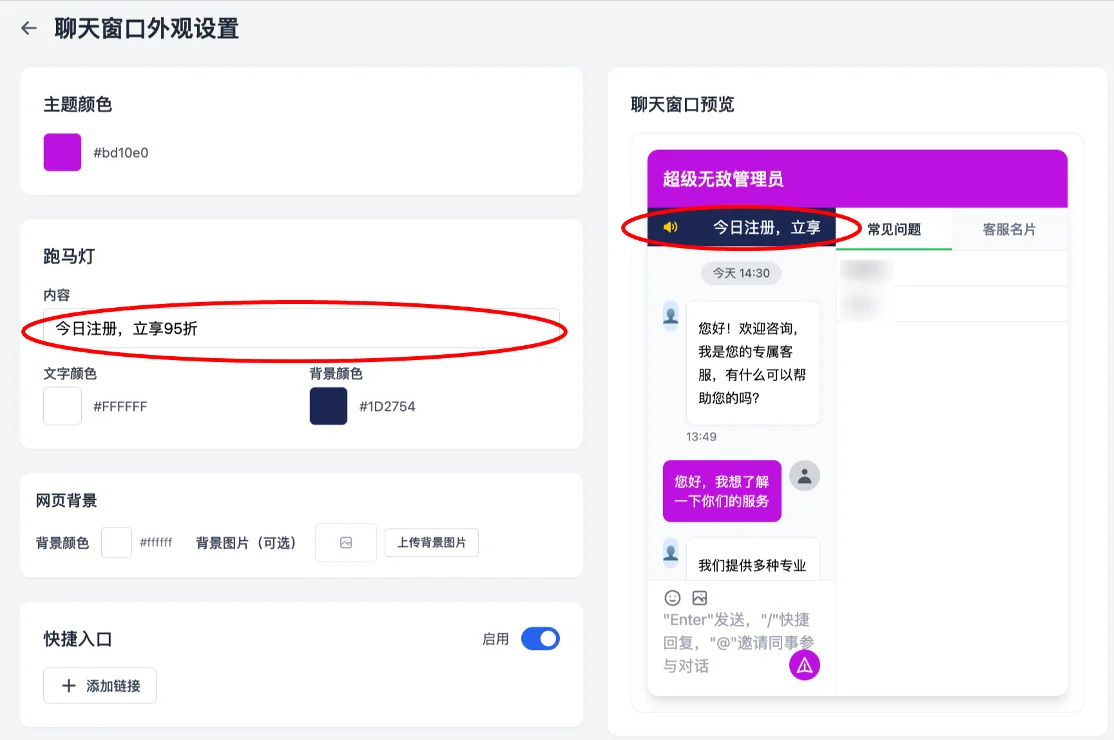Screen dimensions: 1114x740
Task: Change the marquee dark navy background swatch
Action: pyautogui.click(x=328, y=407)
